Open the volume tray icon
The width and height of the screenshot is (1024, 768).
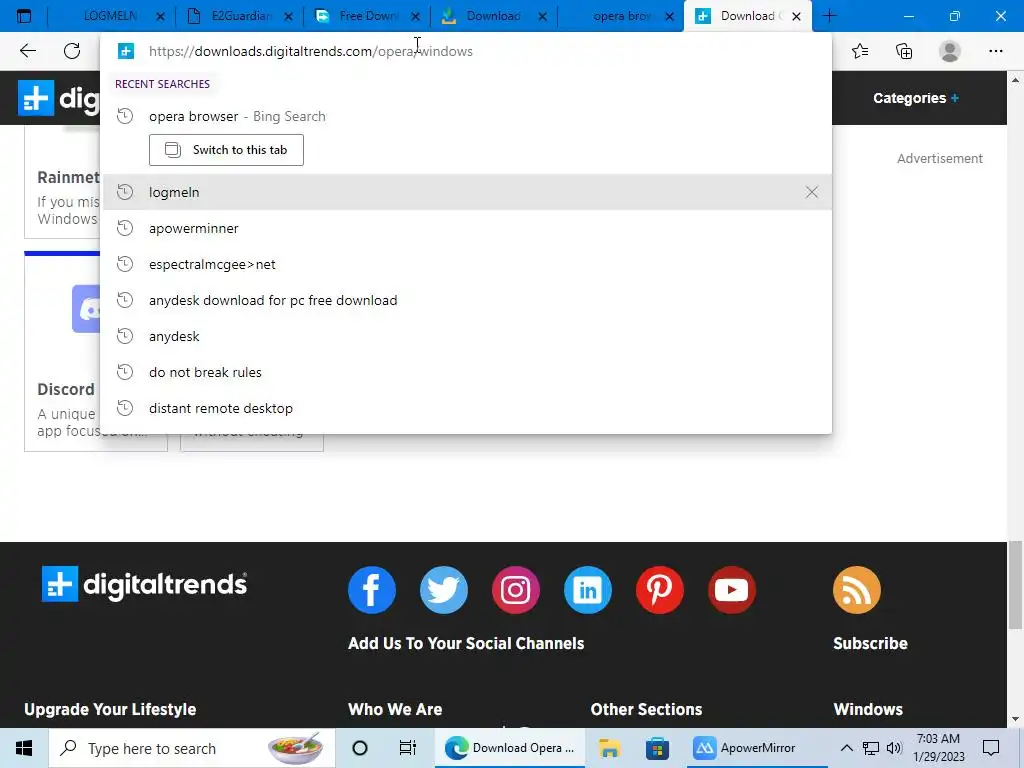click(894, 748)
